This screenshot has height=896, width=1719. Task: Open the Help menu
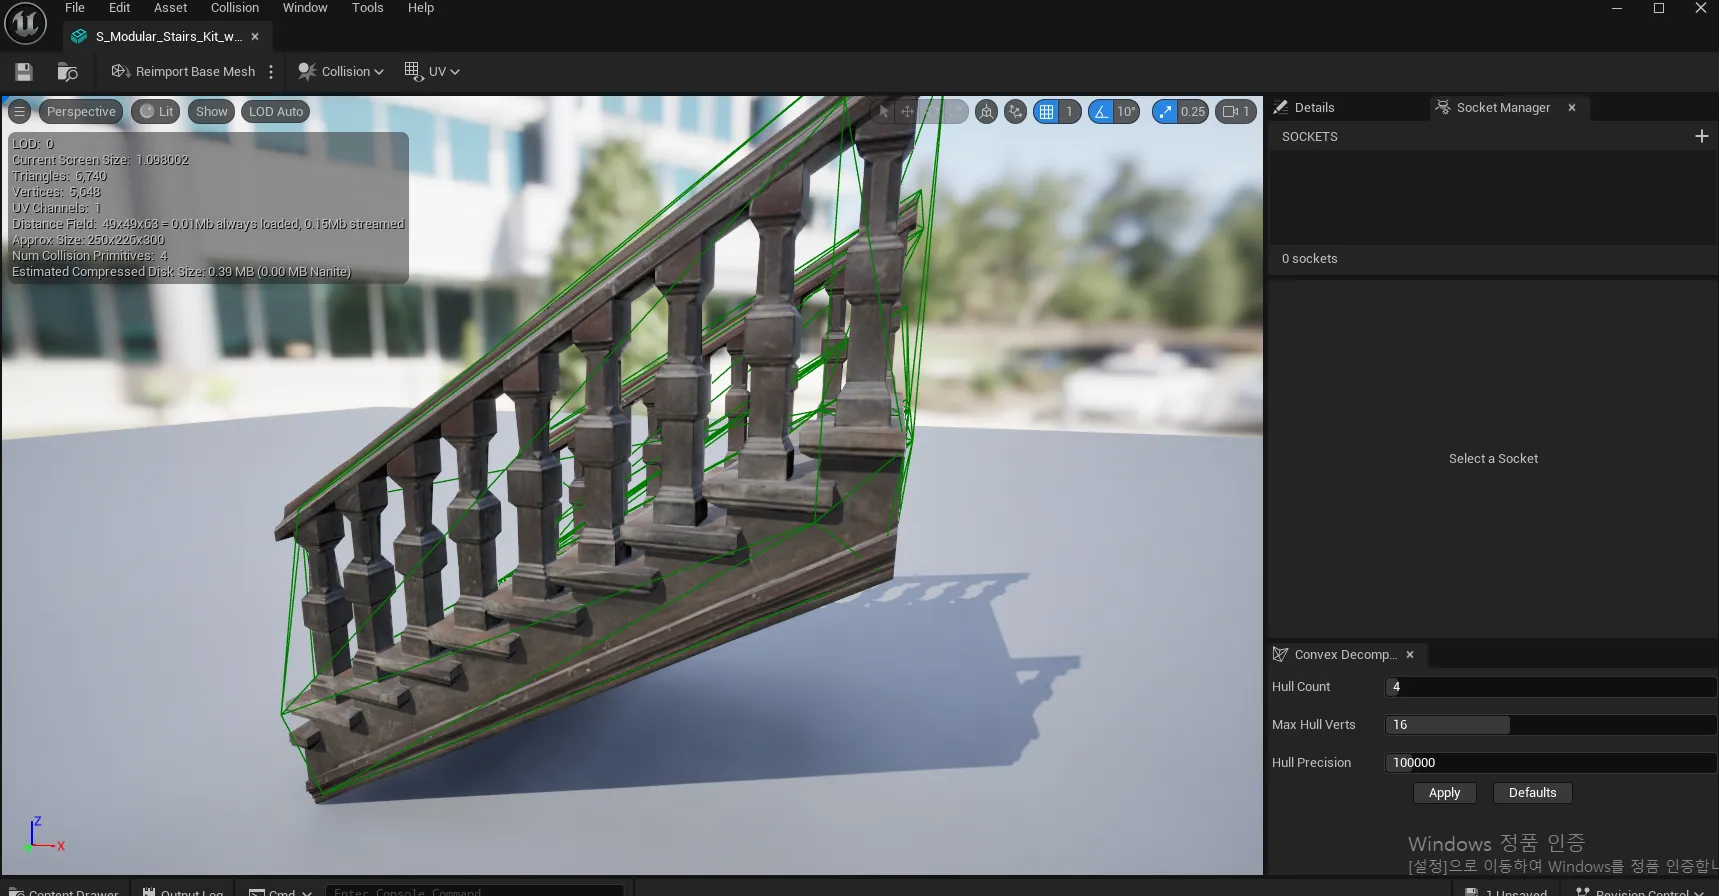click(x=421, y=8)
